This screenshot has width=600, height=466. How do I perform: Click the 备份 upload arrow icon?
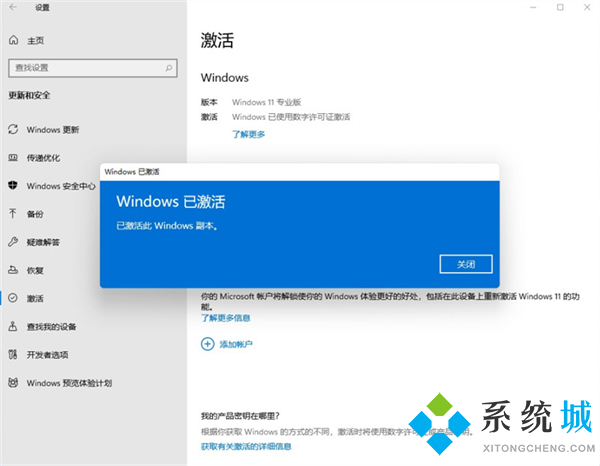tap(13, 213)
